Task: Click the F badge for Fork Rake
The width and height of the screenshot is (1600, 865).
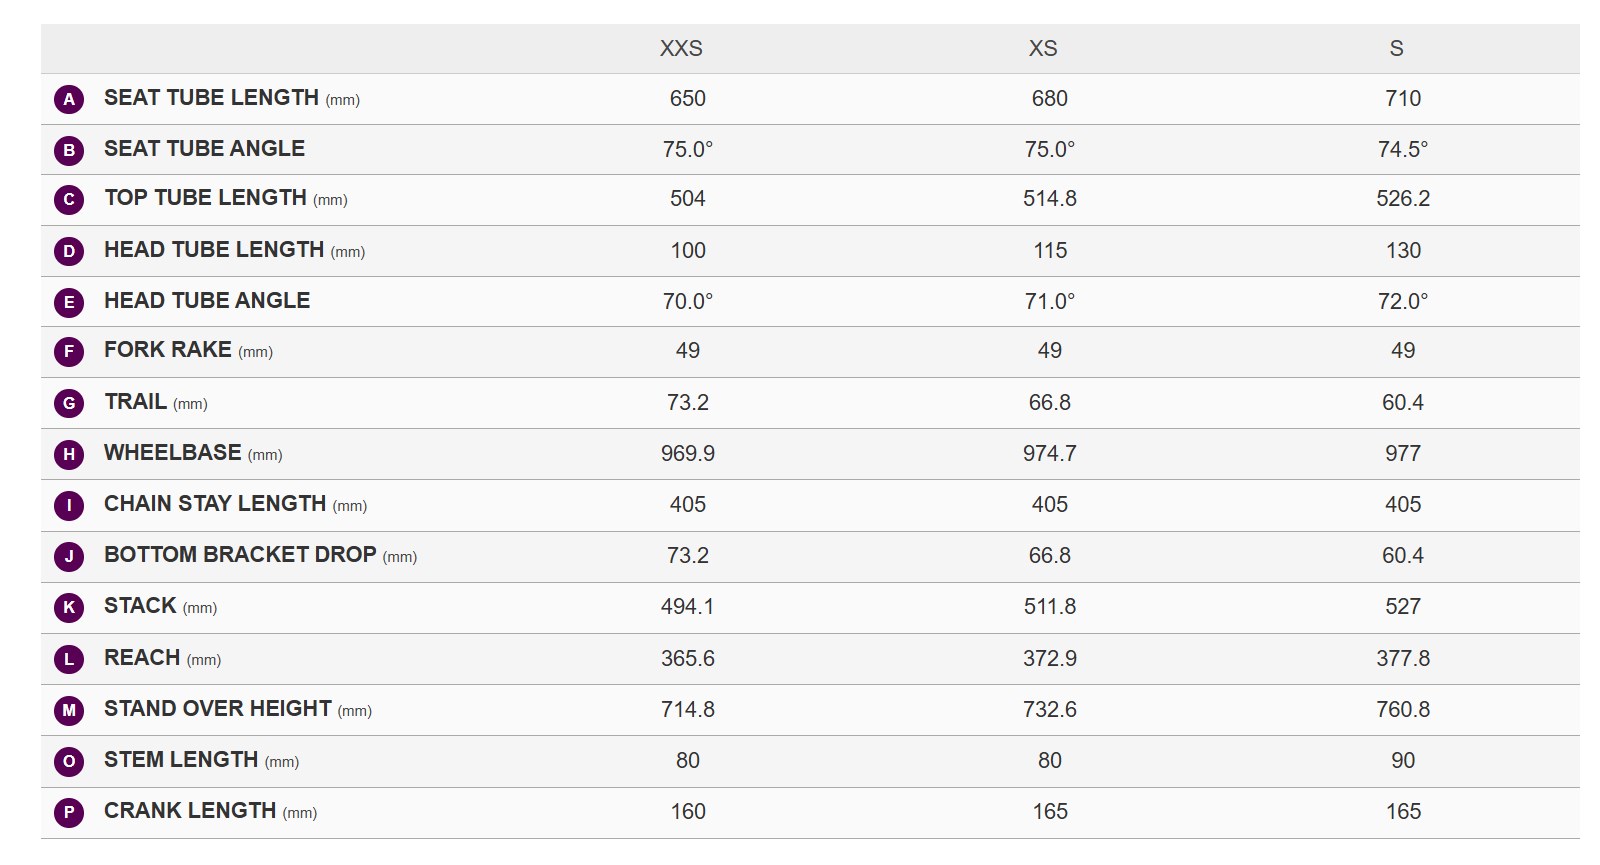Action: (69, 351)
